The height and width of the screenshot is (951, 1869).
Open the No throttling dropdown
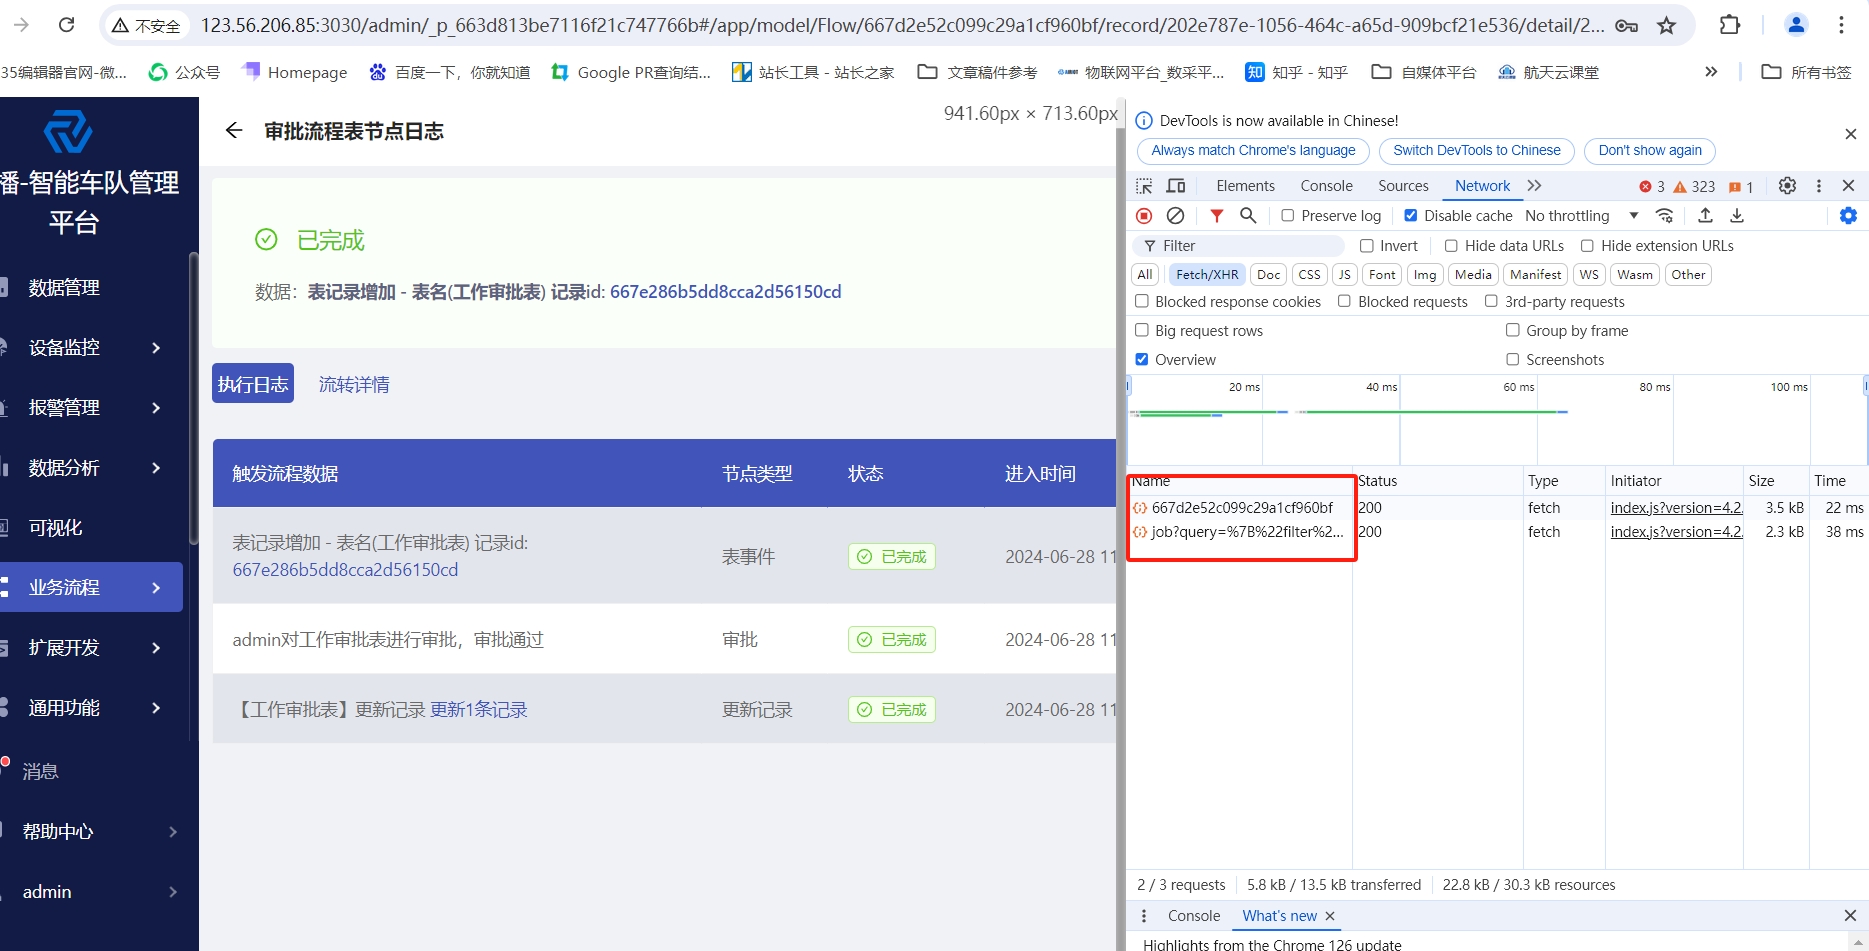click(1582, 215)
